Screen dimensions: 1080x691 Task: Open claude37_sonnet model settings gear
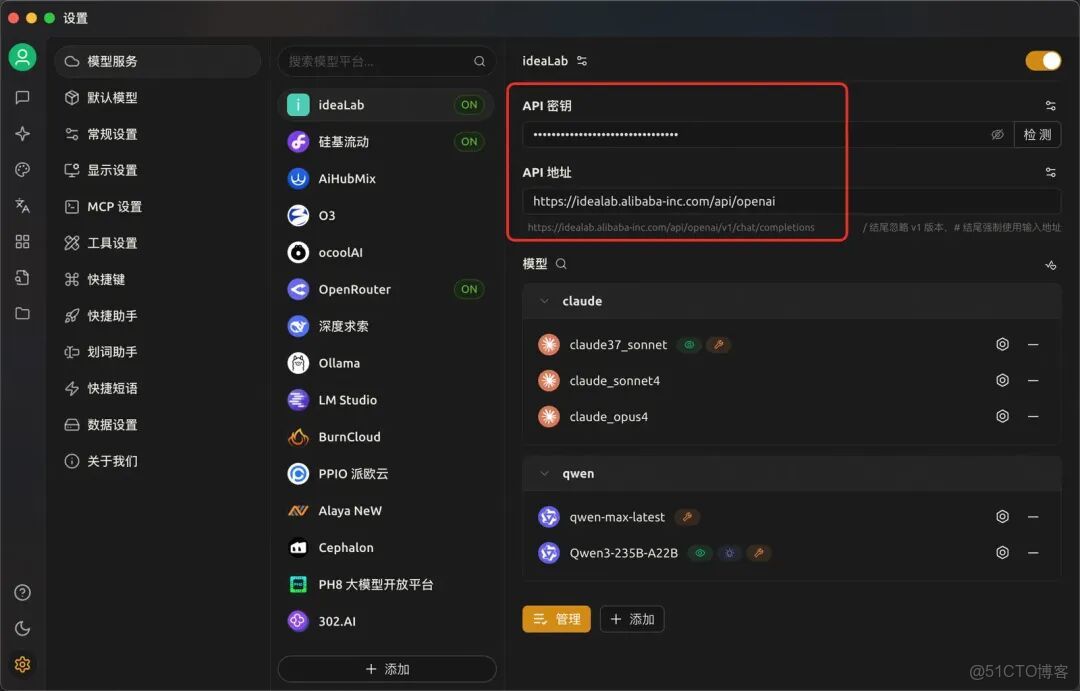[1002, 344]
